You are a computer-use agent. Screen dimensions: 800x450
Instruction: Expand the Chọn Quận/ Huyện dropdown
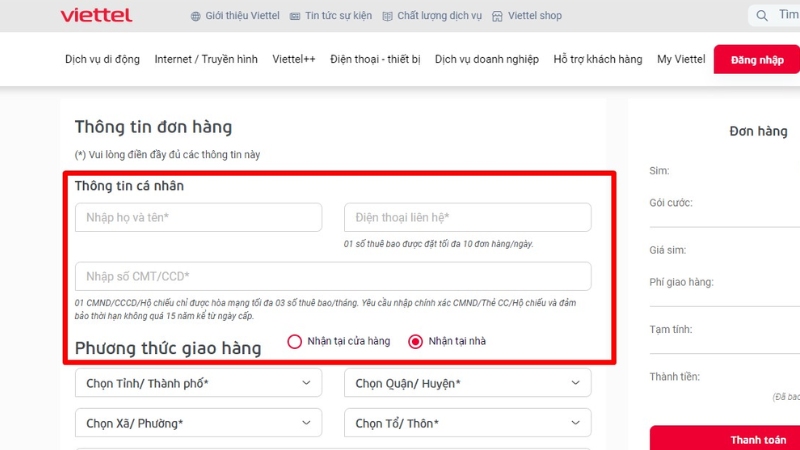[x=467, y=383]
